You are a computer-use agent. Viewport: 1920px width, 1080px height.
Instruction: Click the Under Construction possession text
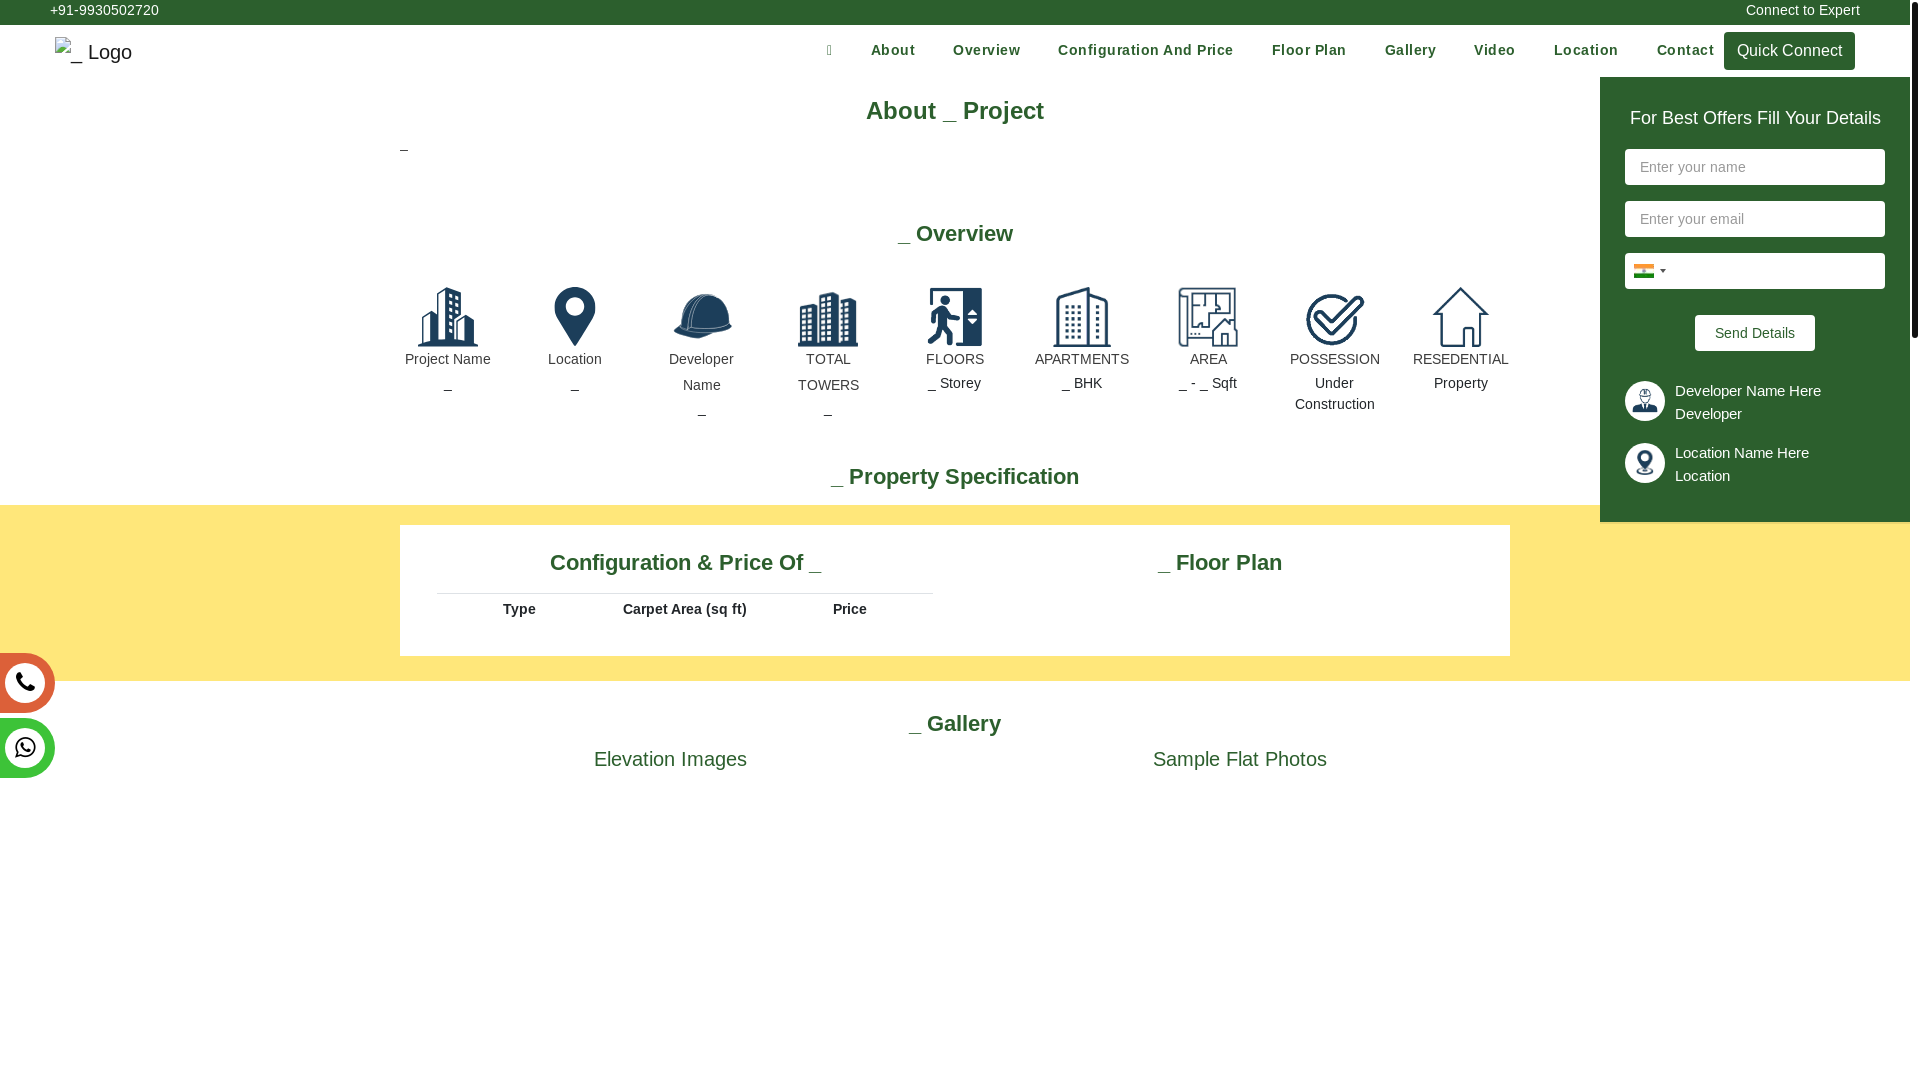click(1335, 394)
